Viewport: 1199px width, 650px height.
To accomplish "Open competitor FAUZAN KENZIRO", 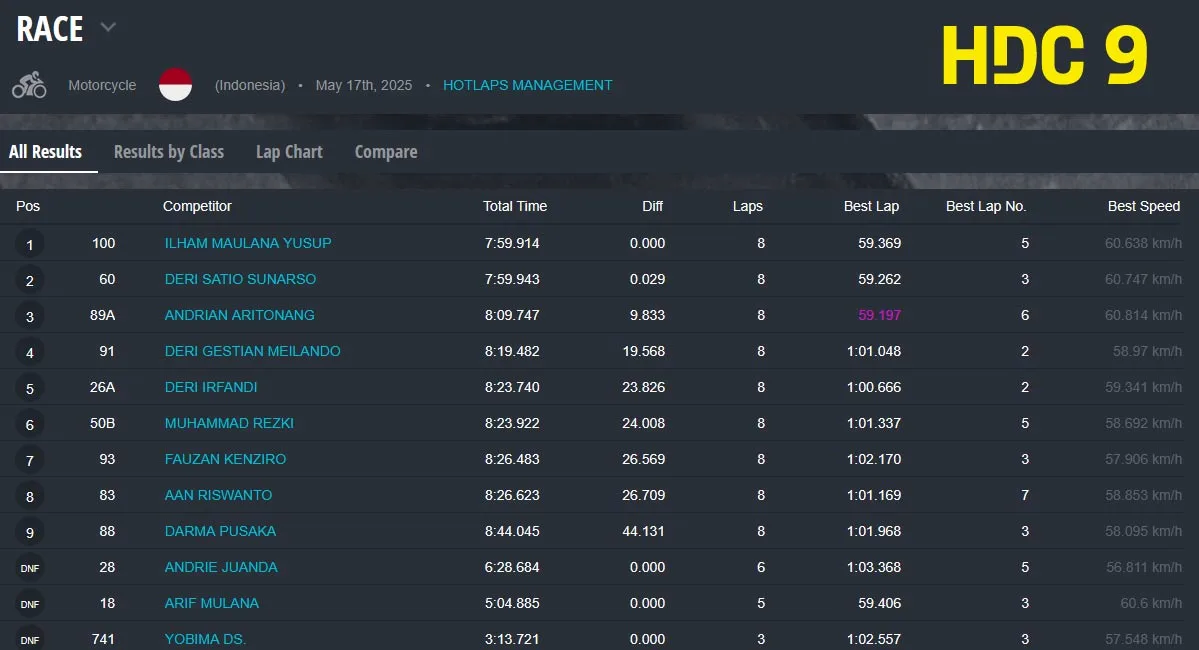I will [x=225, y=459].
